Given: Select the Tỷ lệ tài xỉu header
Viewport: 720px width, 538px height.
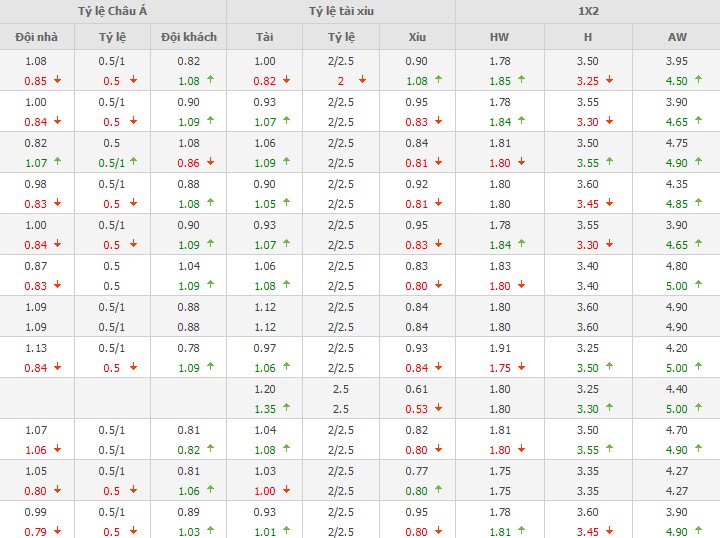Looking at the screenshot, I should pos(341,12).
